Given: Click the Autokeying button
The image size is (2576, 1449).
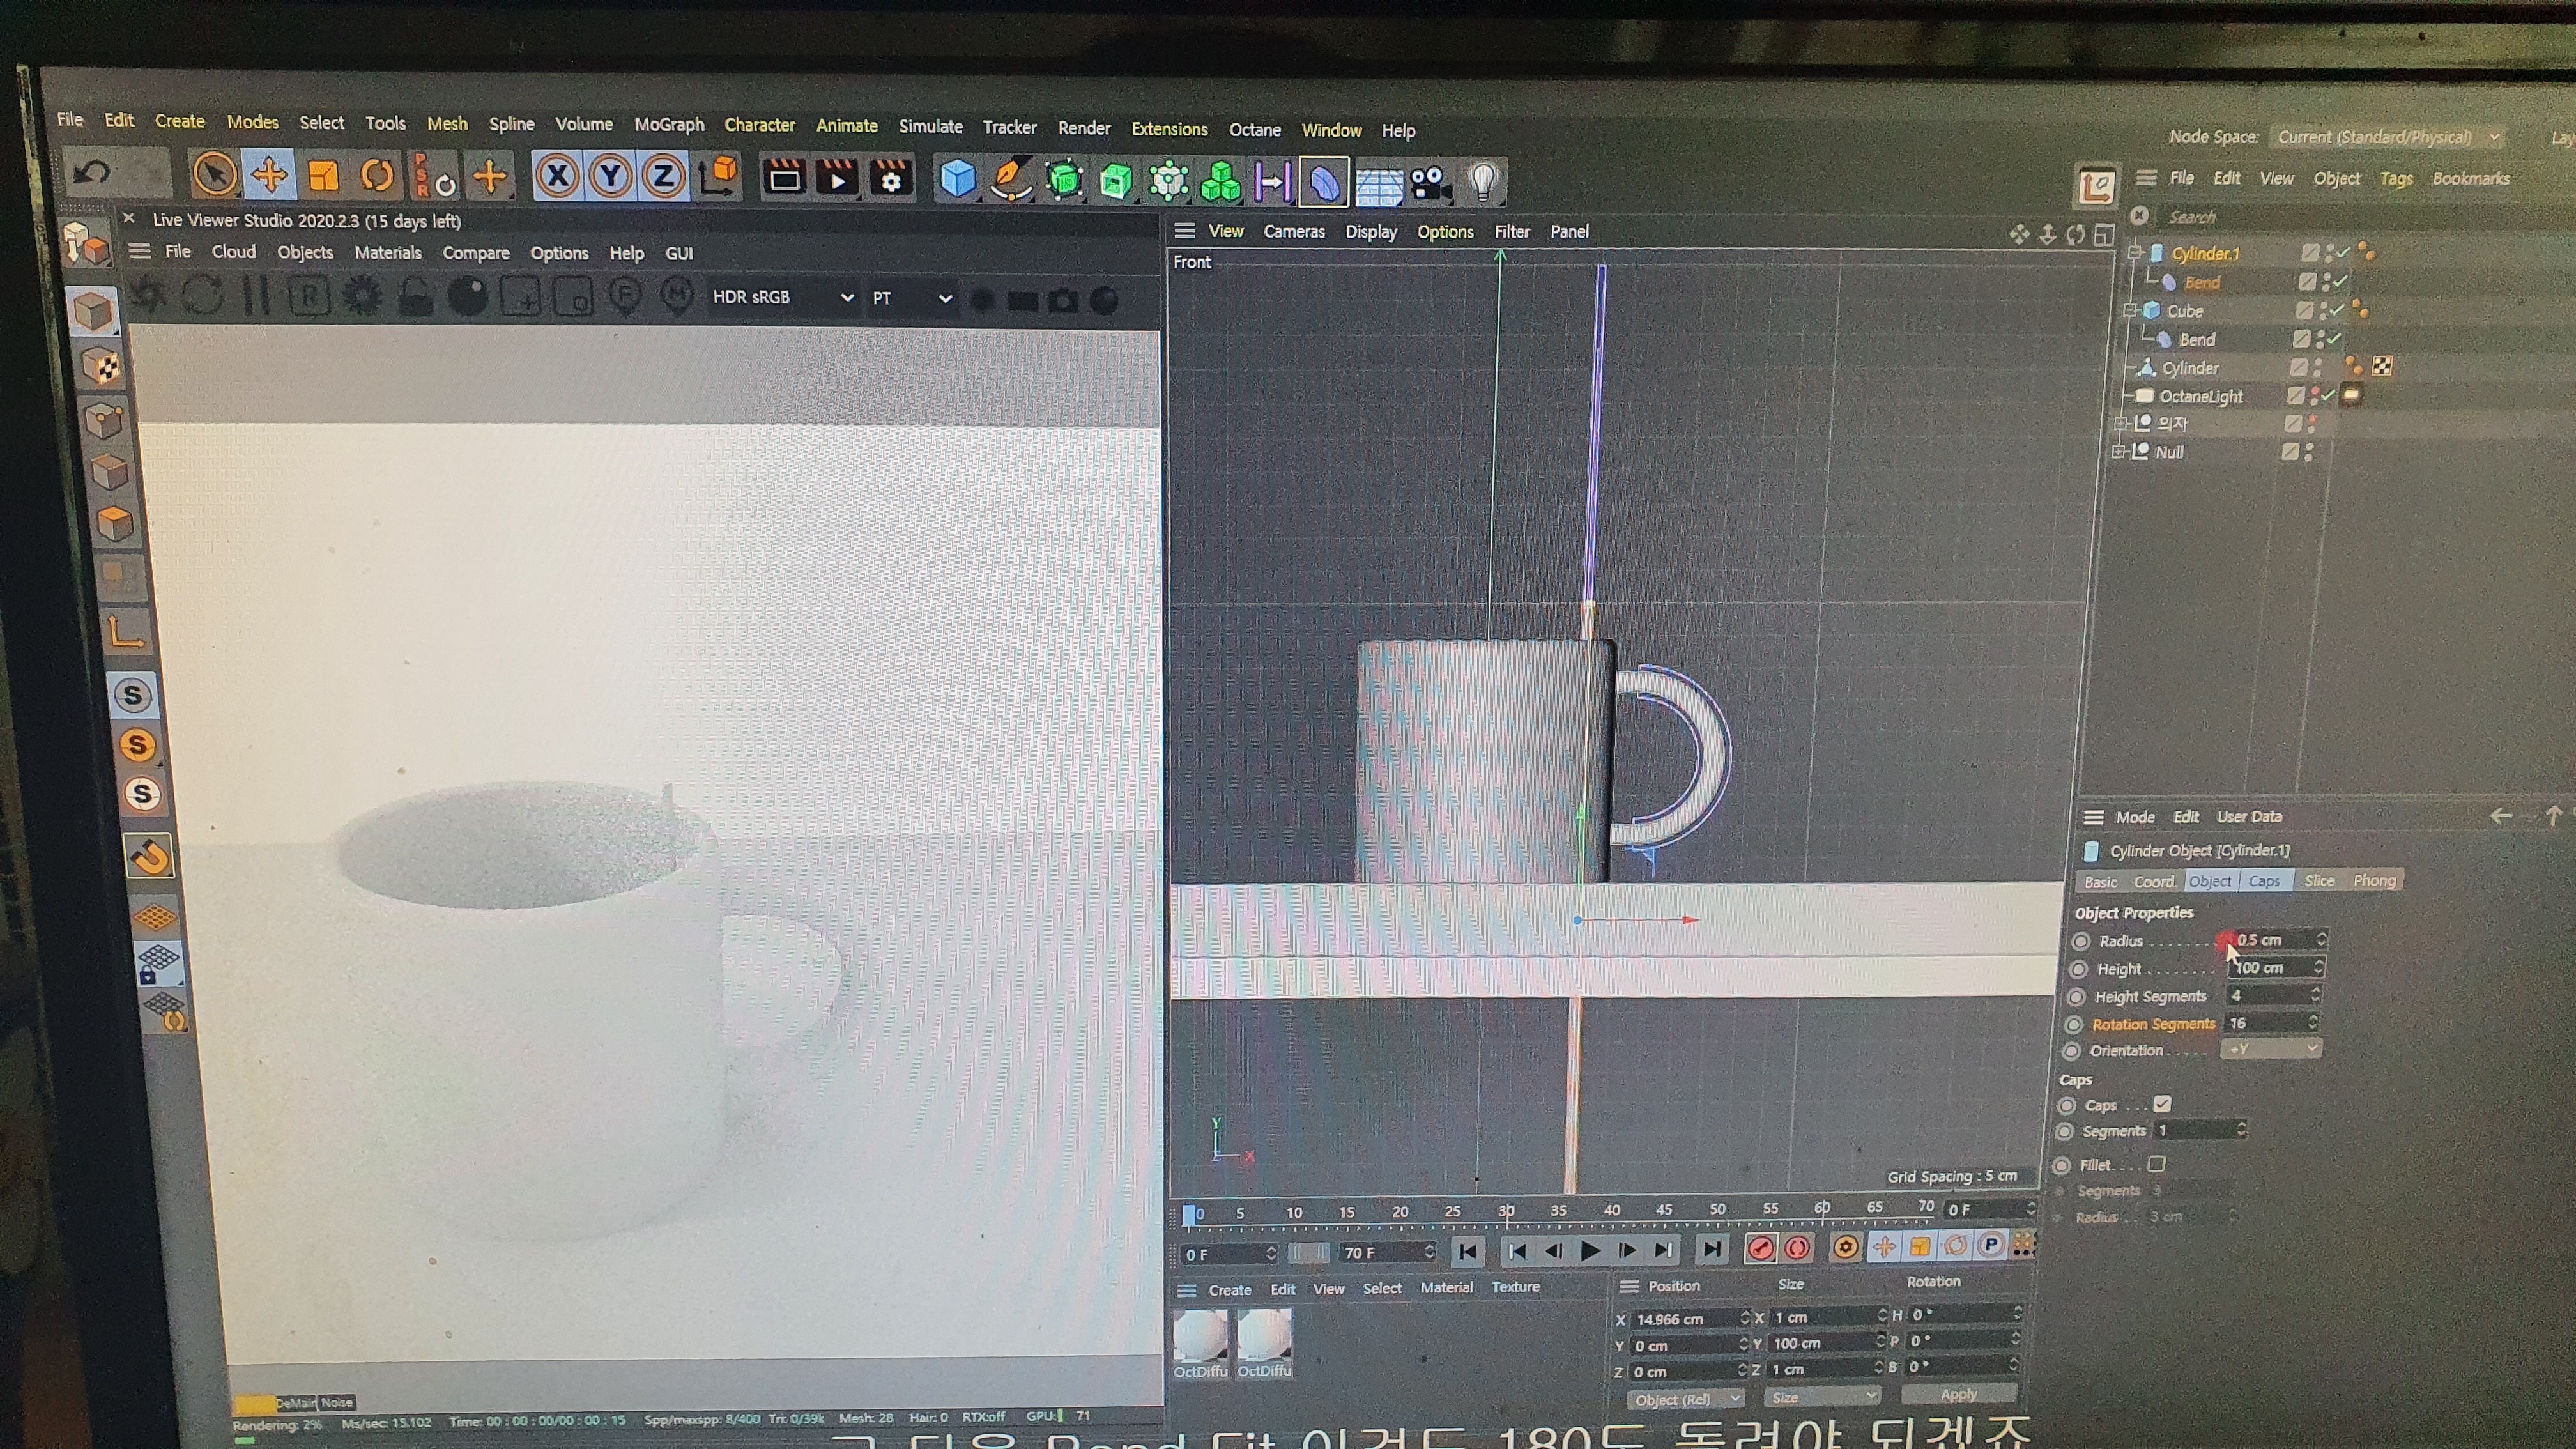Looking at the screenshot, I should pos(1797,1248).
